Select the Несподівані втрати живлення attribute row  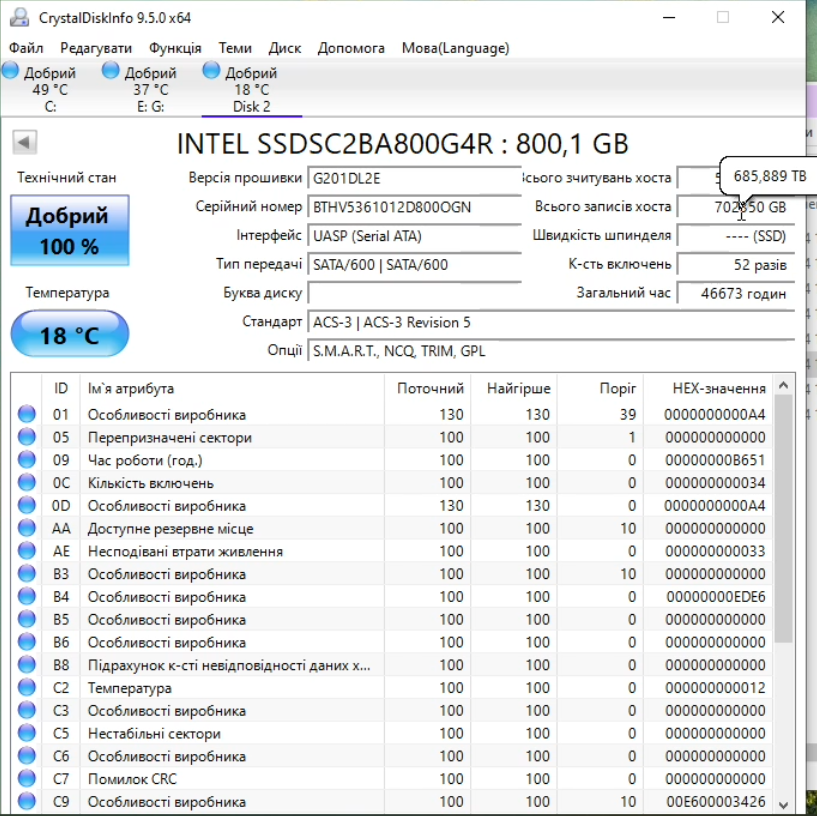pyautogui.click(x=392, y=551)
